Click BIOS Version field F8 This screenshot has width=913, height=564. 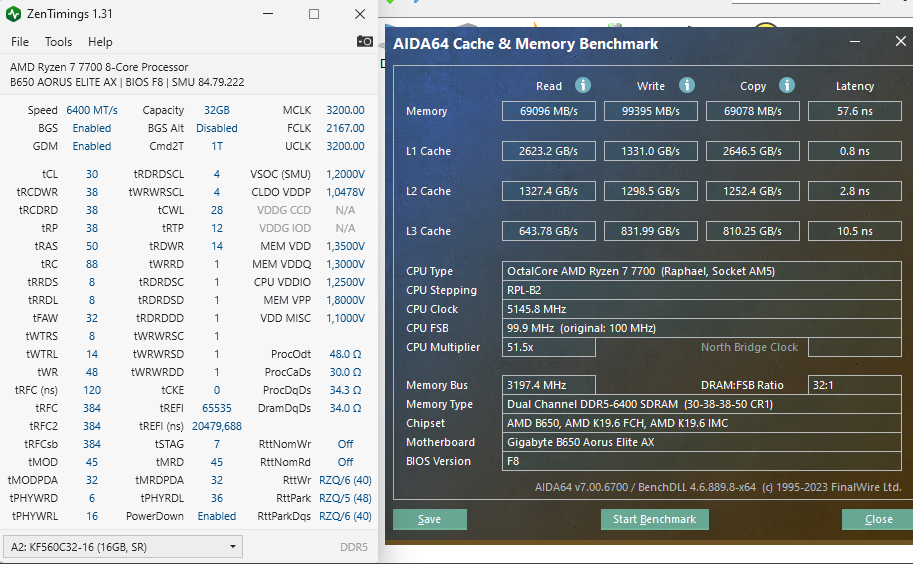(702, 461)
